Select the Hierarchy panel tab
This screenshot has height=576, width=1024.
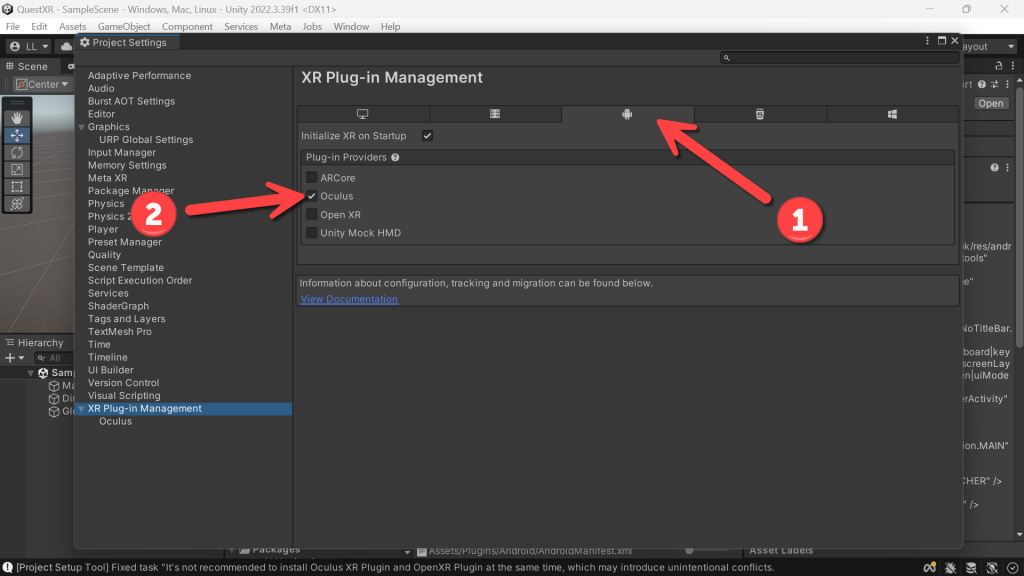35,343
